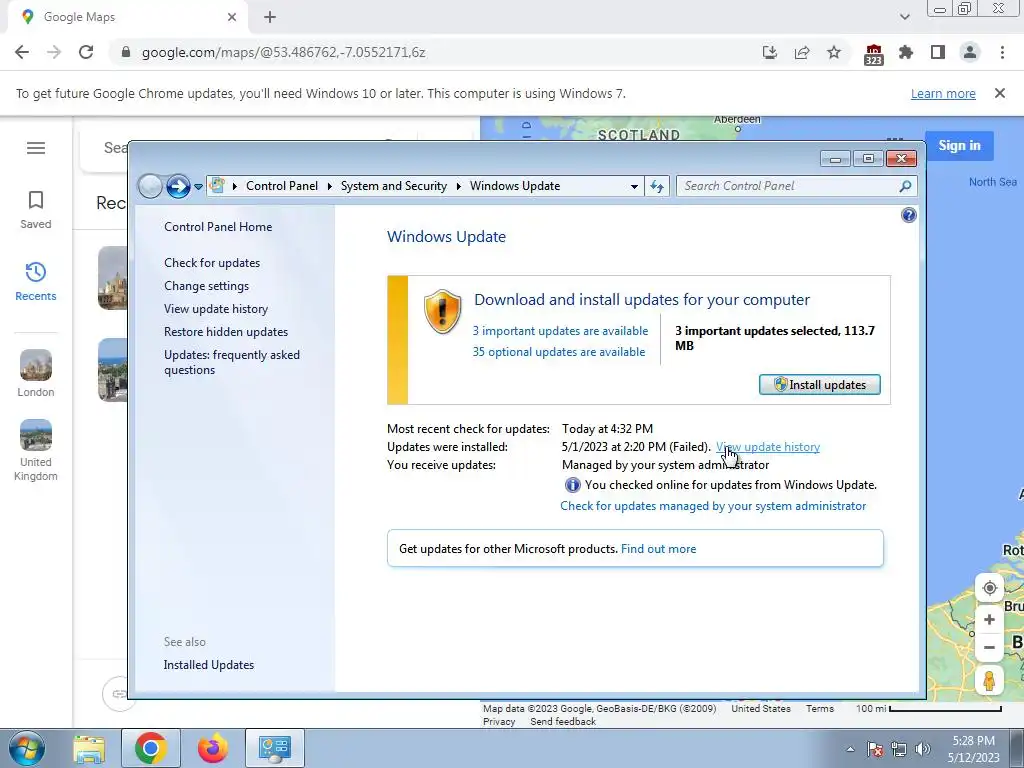The height and width of the screenshot is (768, 1024).
Task: Launch Firefox from taskbar
Action: (213, 748)
